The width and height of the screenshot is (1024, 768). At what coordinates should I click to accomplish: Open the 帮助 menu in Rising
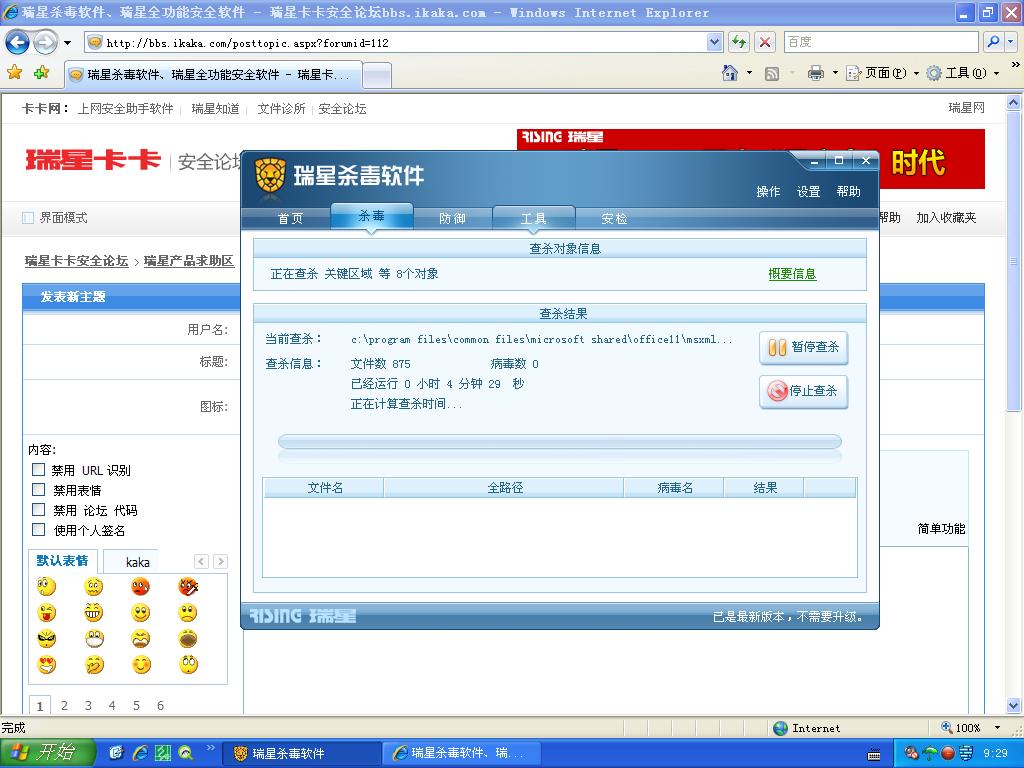(x=848, y=191)
